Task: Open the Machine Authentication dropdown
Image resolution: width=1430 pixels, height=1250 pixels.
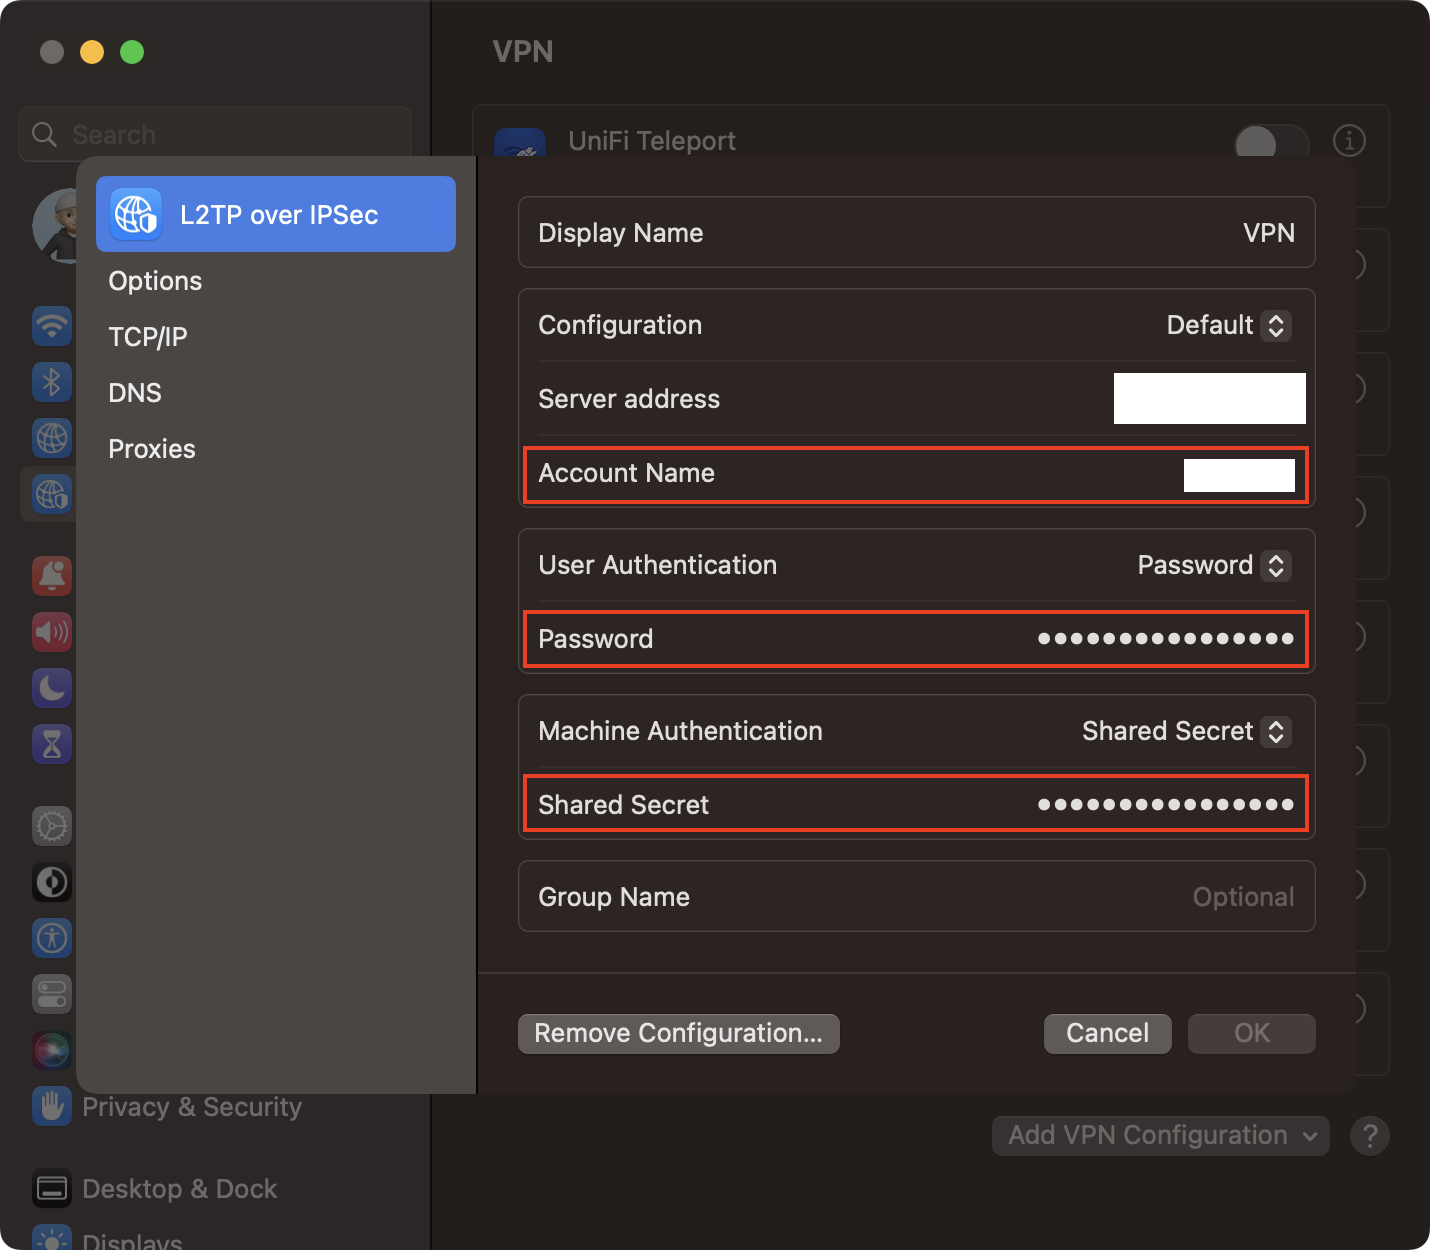Action: pos(1185,731)
